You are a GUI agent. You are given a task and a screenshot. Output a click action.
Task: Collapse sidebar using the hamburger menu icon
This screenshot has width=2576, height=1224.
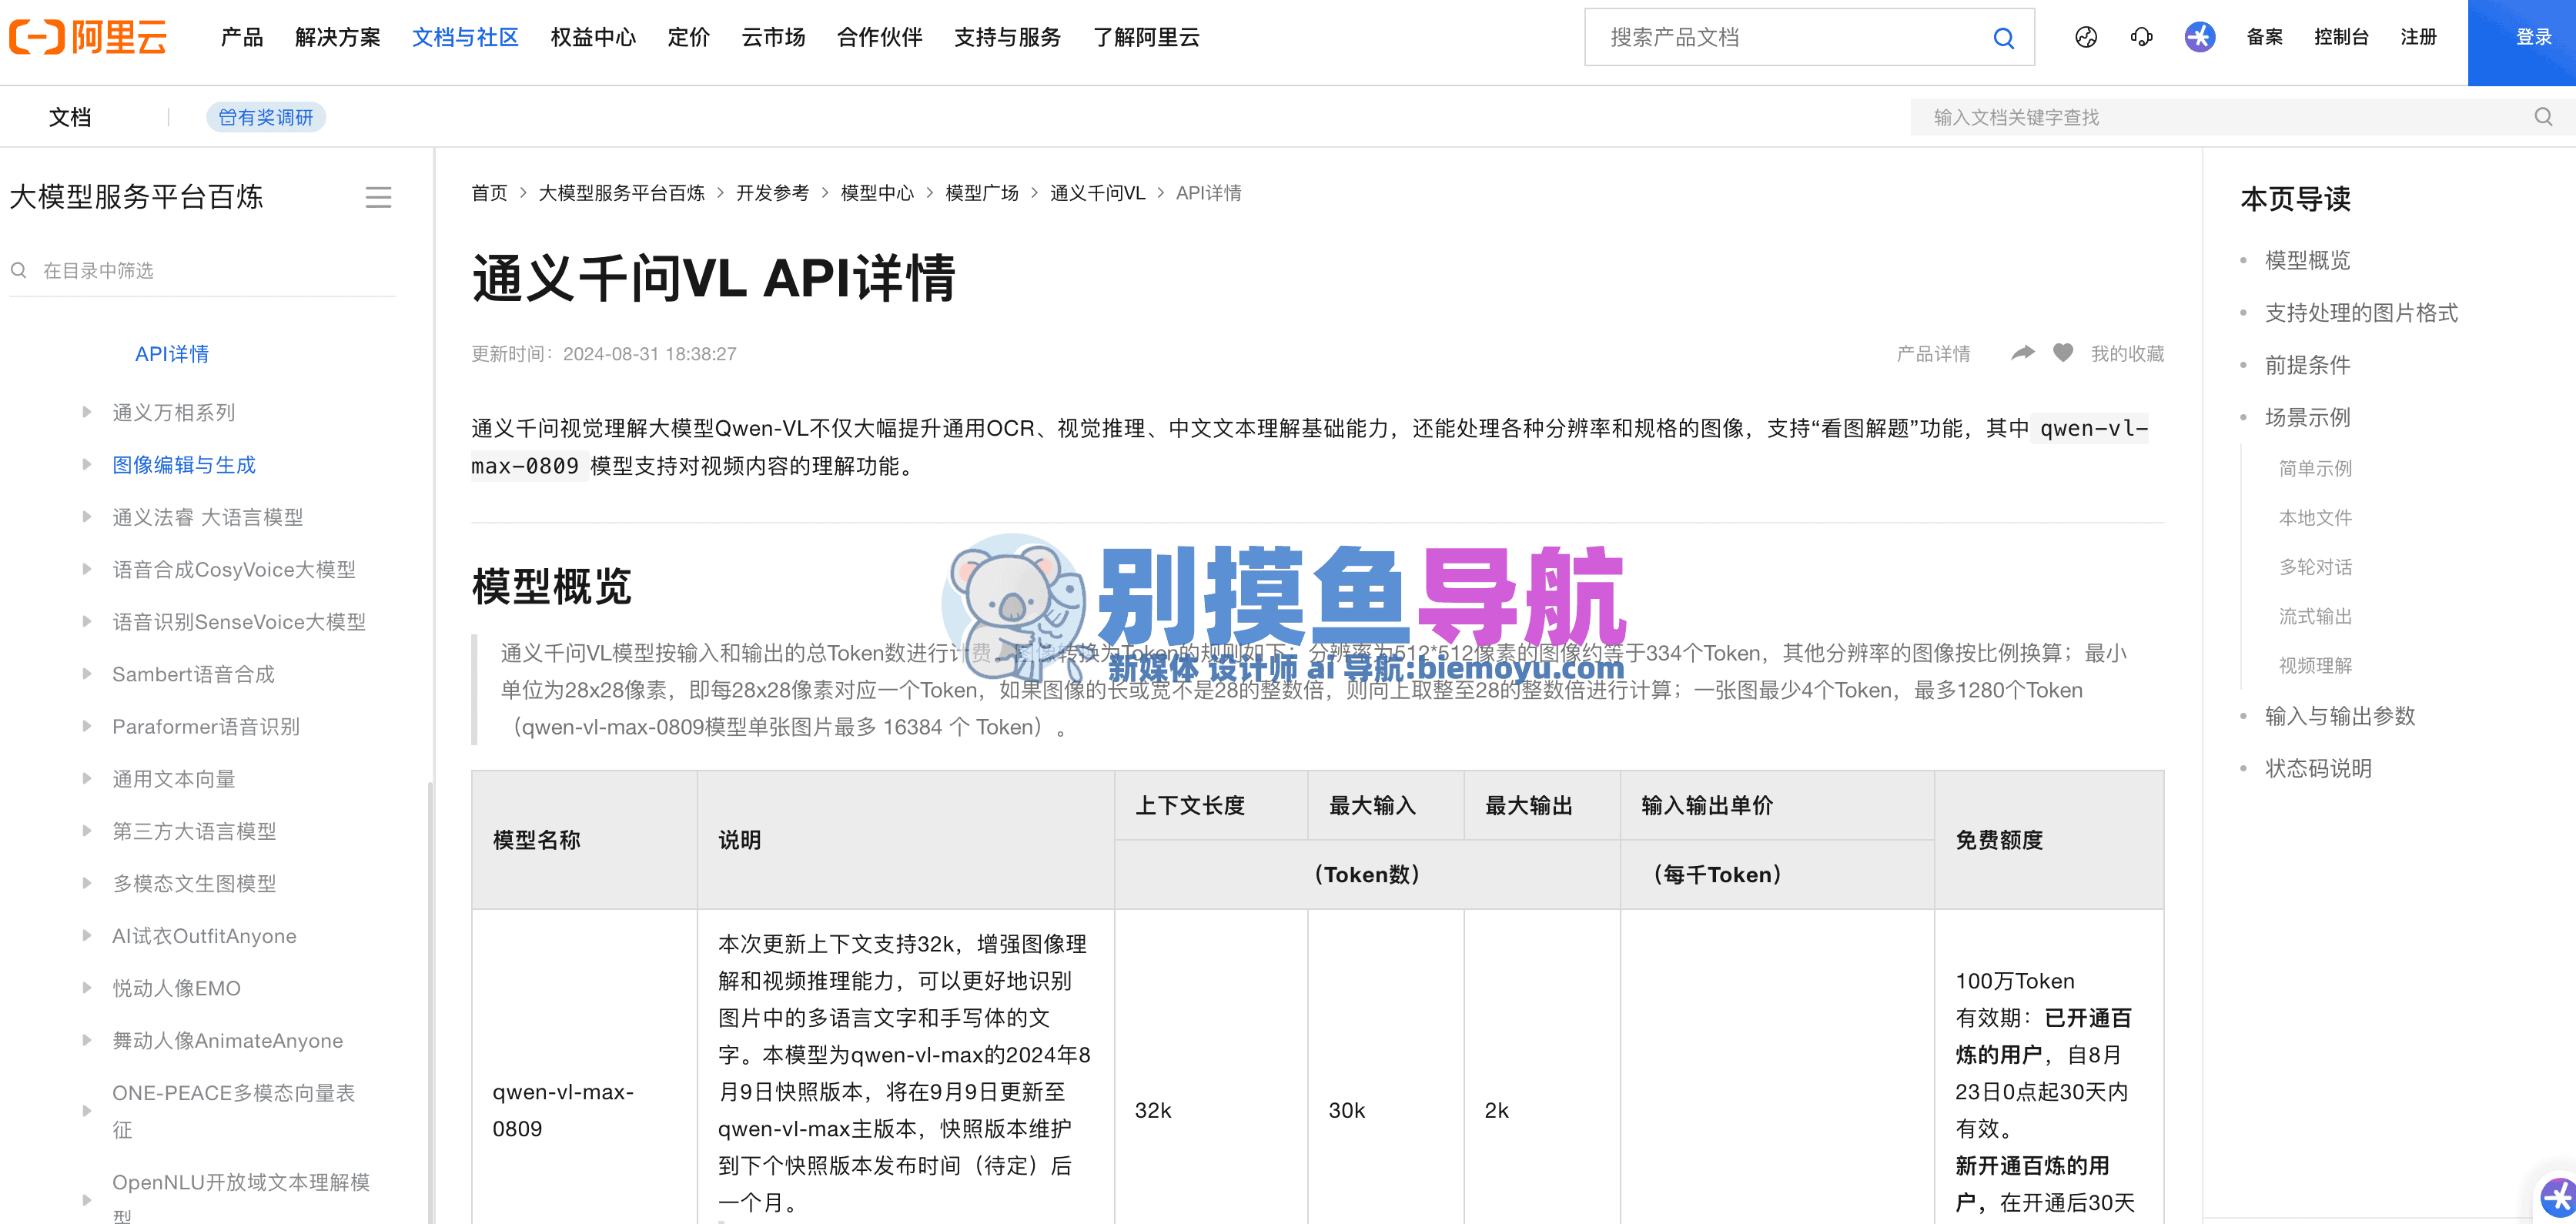(378, 197)
